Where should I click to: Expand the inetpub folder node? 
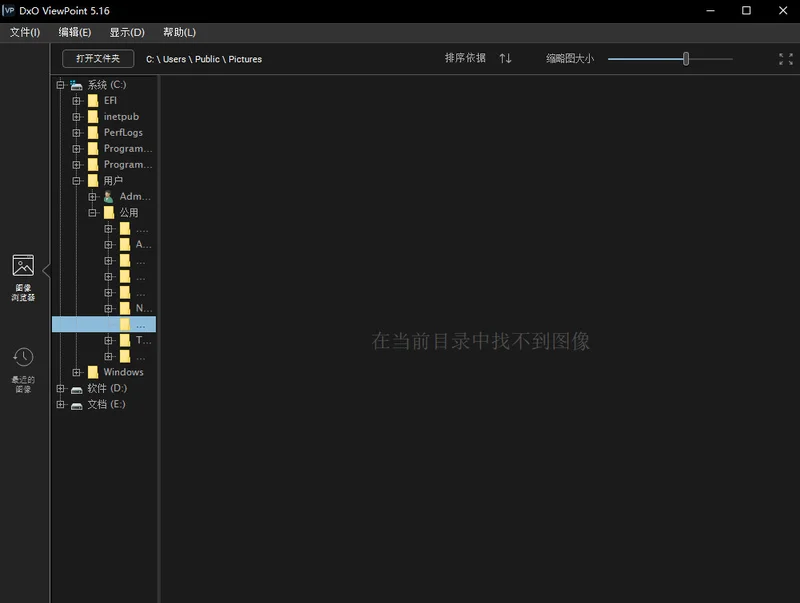coord(76,117)
